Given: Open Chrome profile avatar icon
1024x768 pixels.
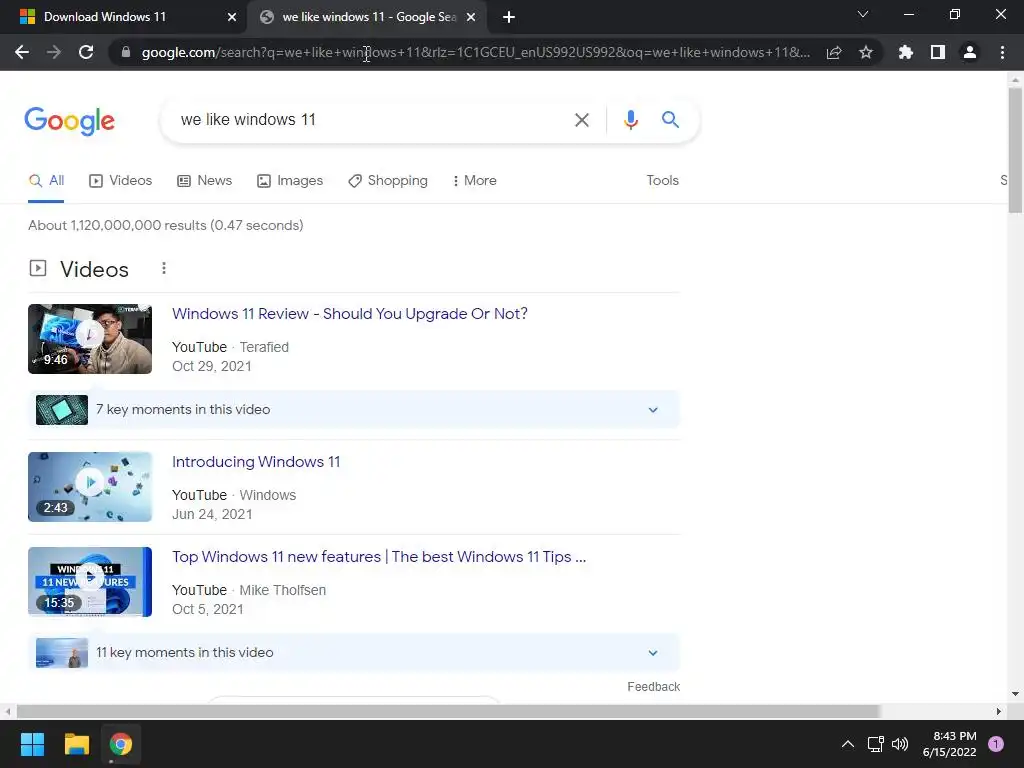Looking at the screenshot, I should [970, 52].
